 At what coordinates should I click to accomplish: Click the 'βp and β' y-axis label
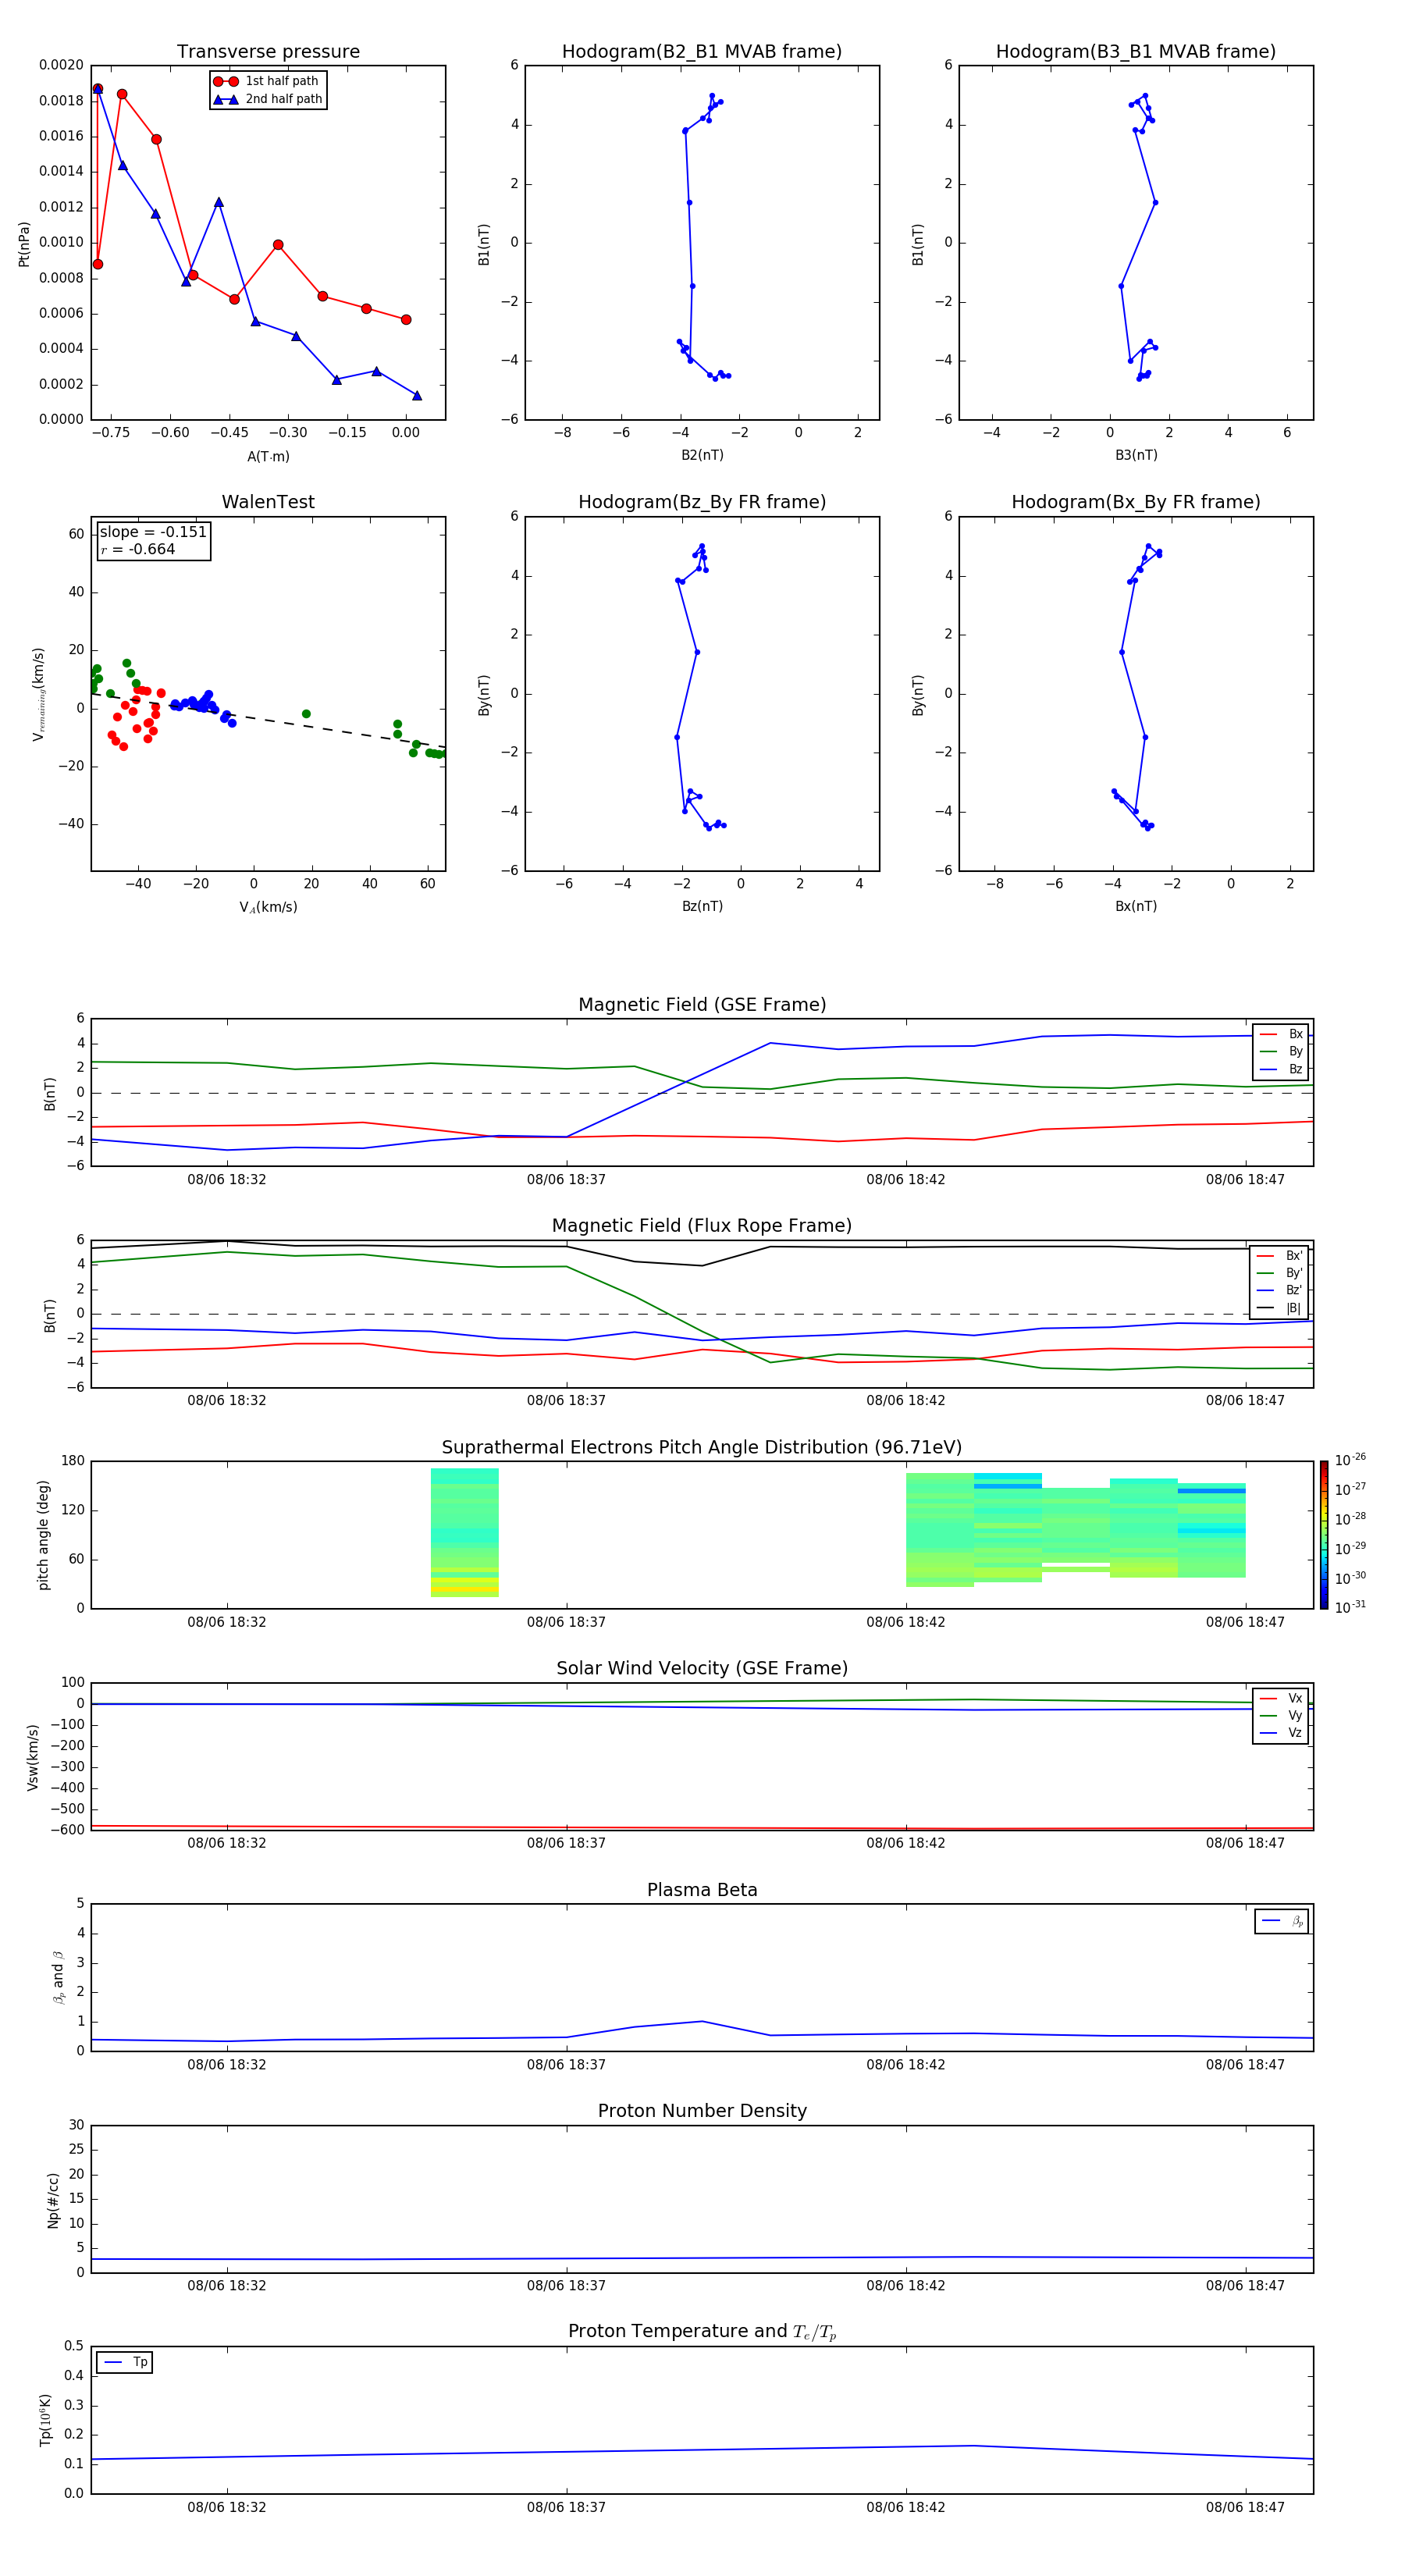(58, 1977)
